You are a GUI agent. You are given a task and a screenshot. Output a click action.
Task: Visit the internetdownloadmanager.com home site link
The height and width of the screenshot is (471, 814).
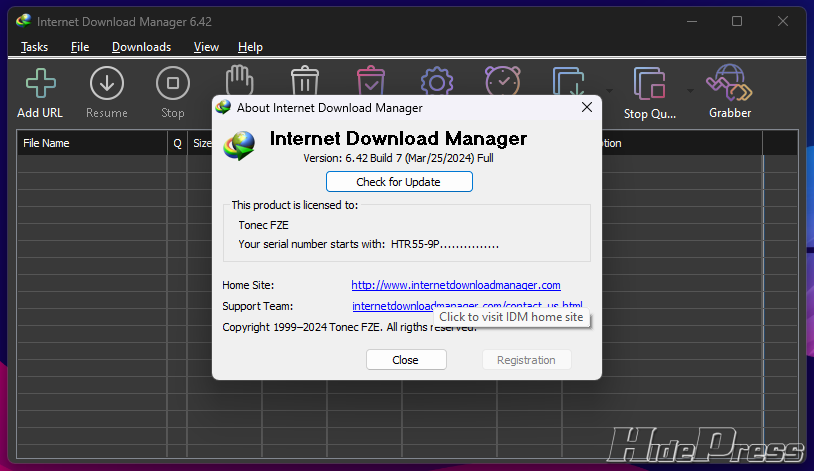tap(456, 285)
